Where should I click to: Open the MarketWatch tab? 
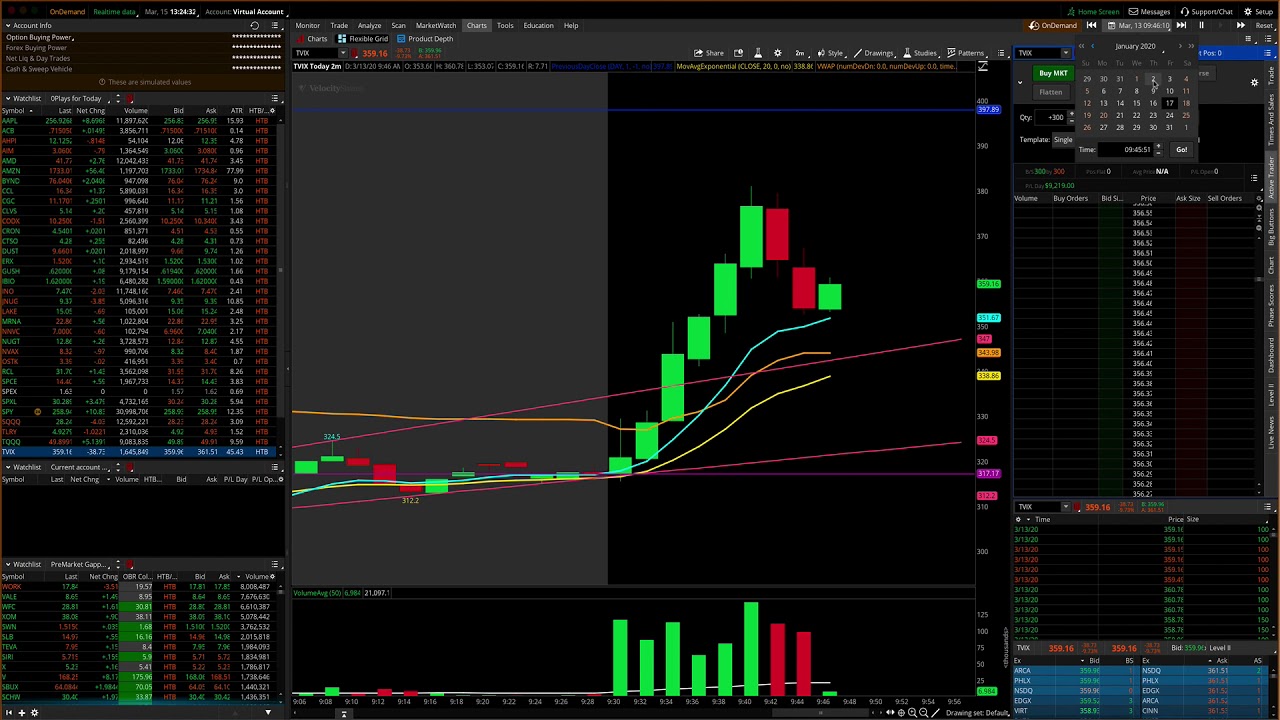435,25
